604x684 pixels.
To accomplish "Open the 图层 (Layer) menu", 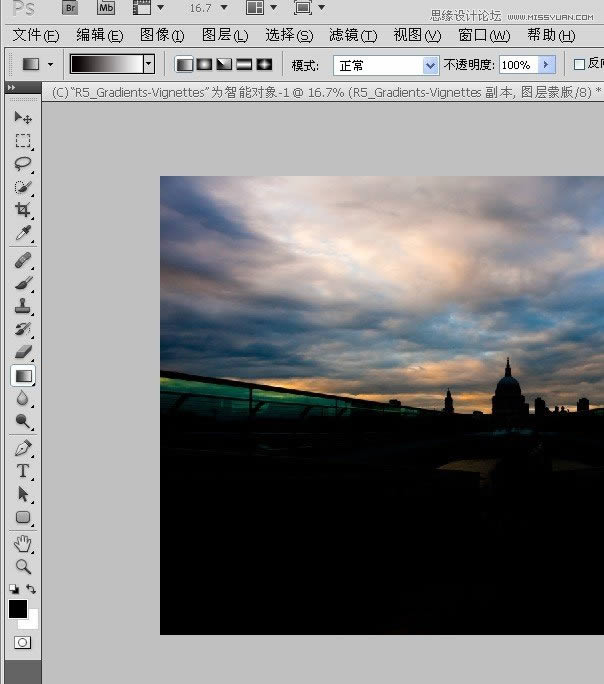I will tap(224, 35).
